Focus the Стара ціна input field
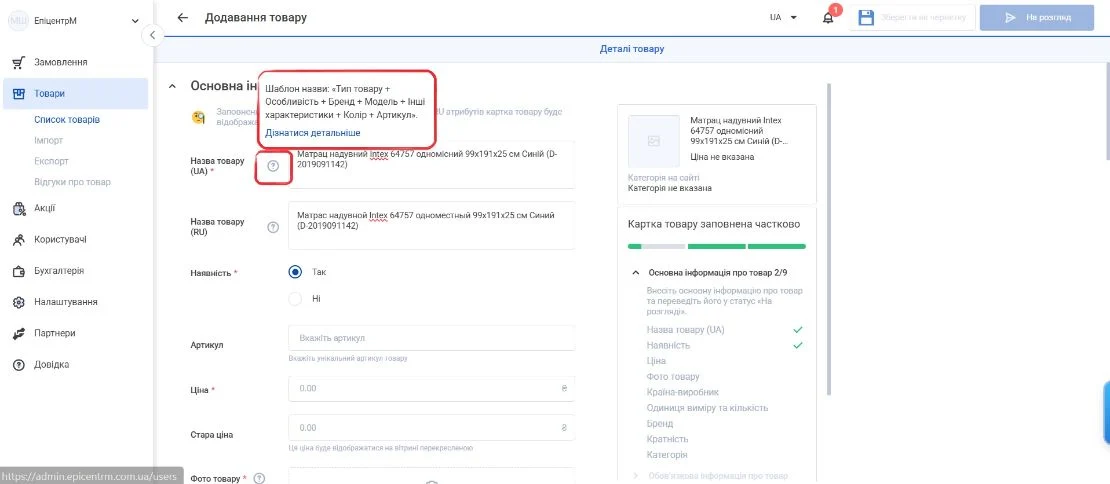 [432, 427]
